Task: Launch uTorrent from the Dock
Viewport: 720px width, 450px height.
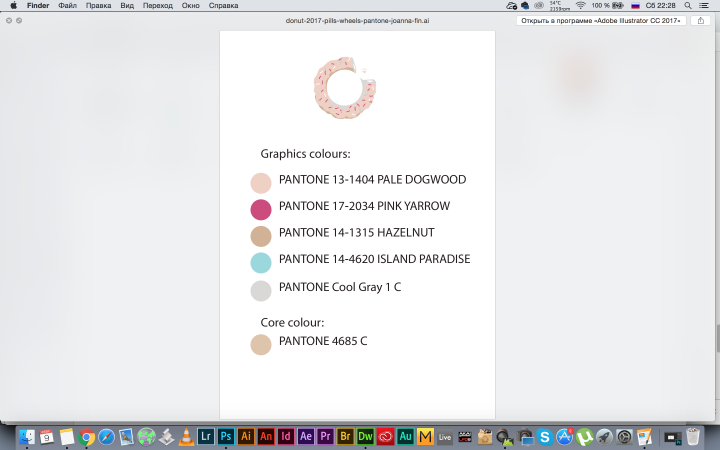Action: coord(585,437)
